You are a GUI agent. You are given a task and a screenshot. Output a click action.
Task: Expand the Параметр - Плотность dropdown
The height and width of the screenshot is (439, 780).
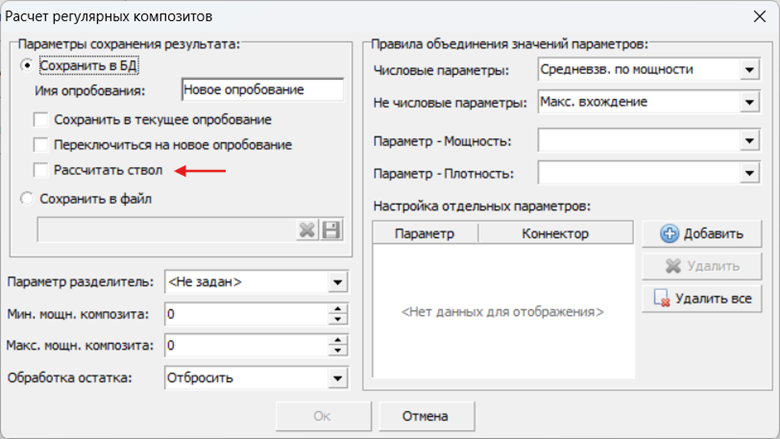click(748, 173)
